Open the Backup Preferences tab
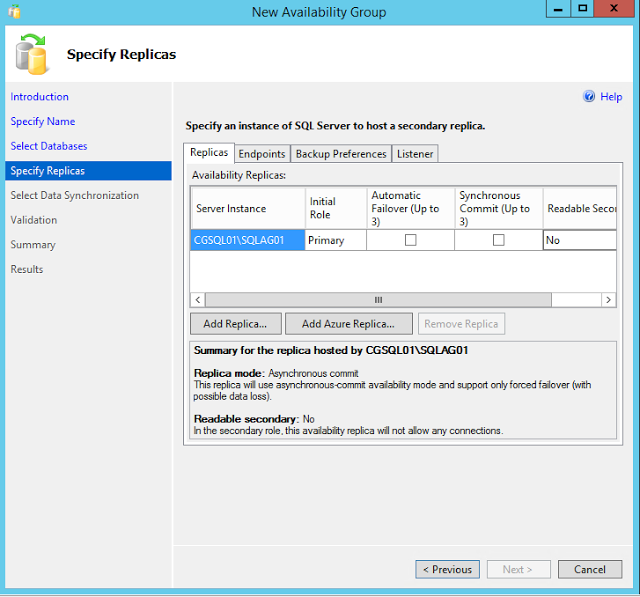This screenshot has height=597, width=640. pyautogui.click(x=341, y=154)
